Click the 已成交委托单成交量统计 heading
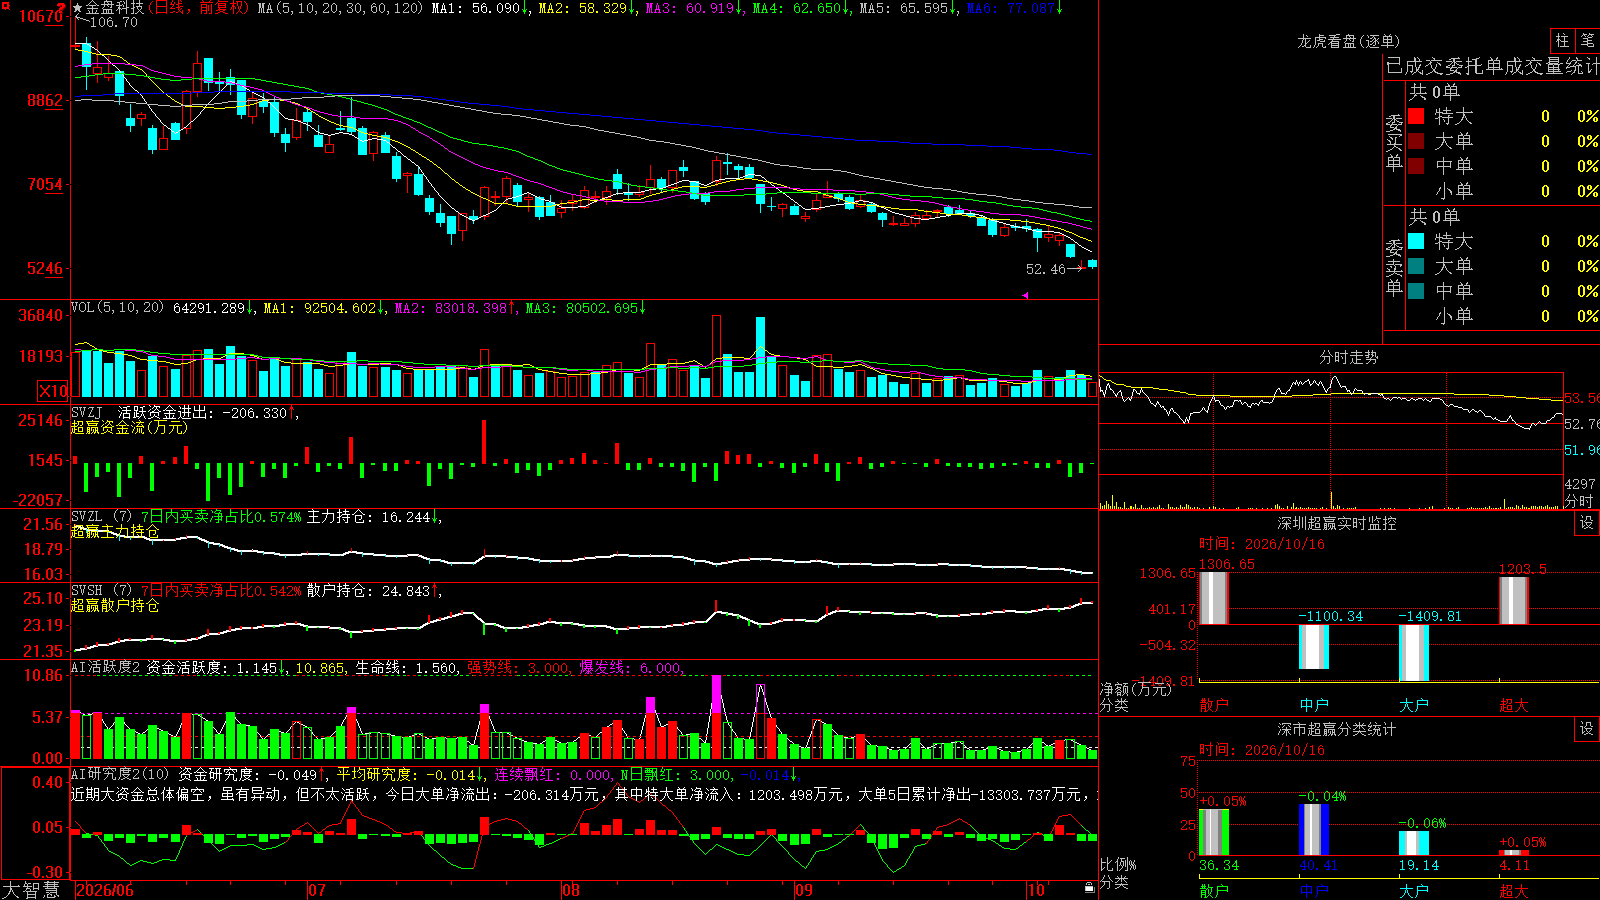Image resolution: width=1600 pixels, height=900 pixels. click(x=1492, y=66)
